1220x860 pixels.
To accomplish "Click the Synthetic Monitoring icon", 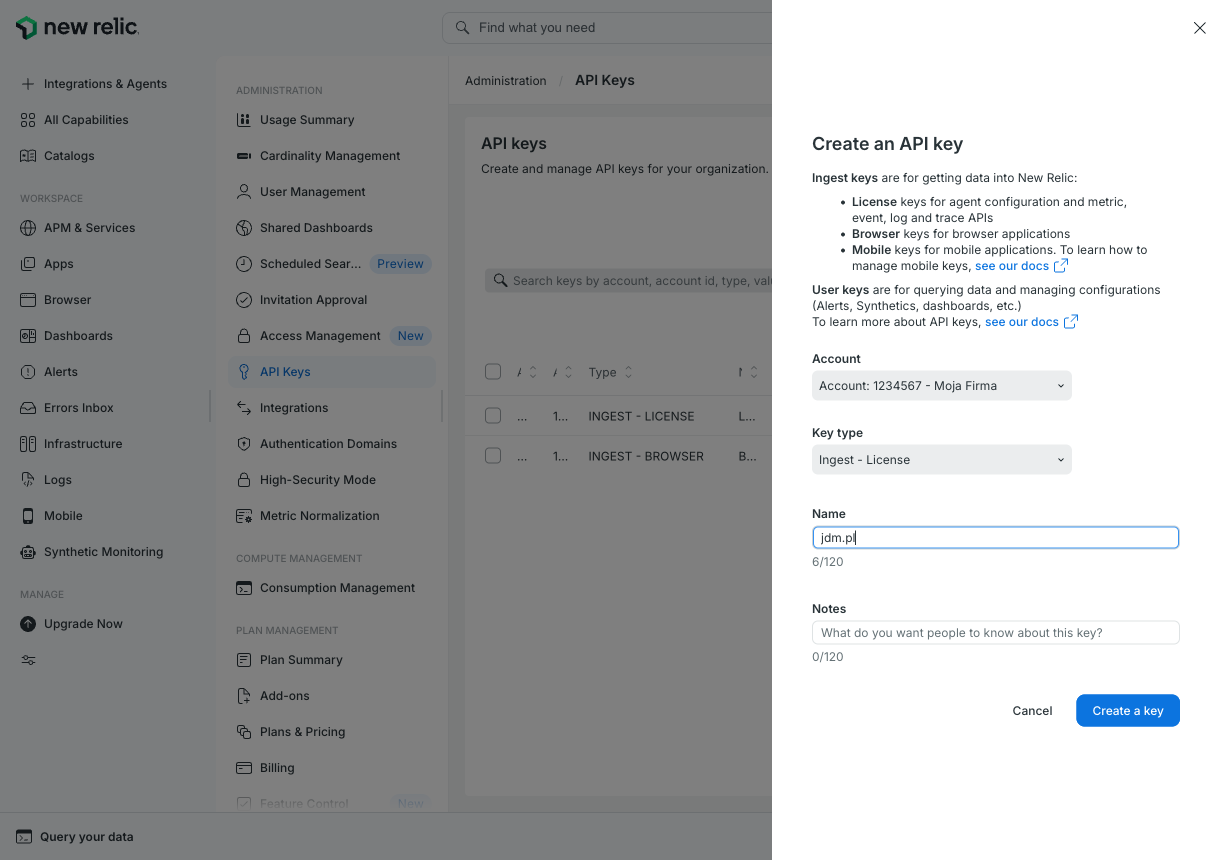I will (x=28, y=552).
